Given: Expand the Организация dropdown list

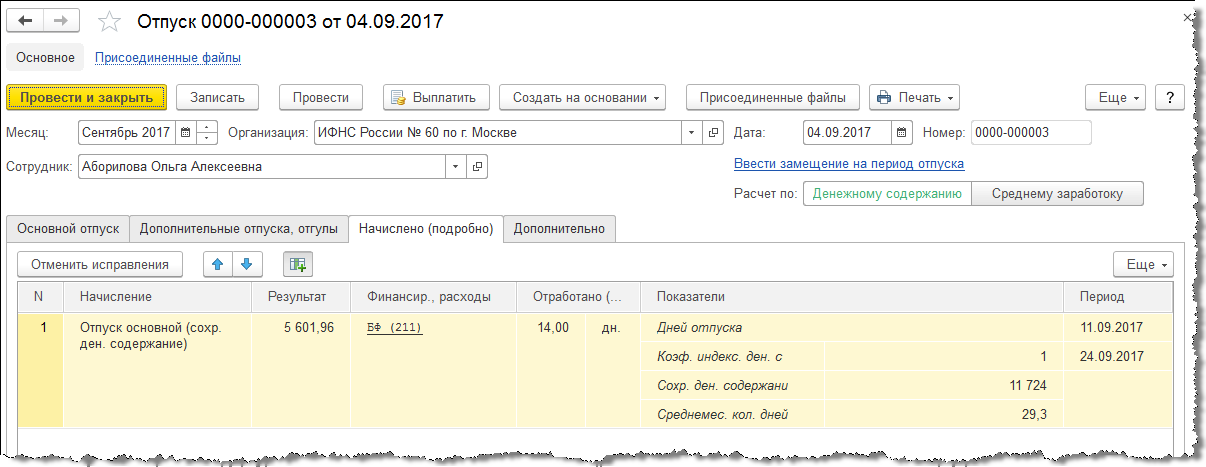Looking at the screenshot, I should point(693,132).
